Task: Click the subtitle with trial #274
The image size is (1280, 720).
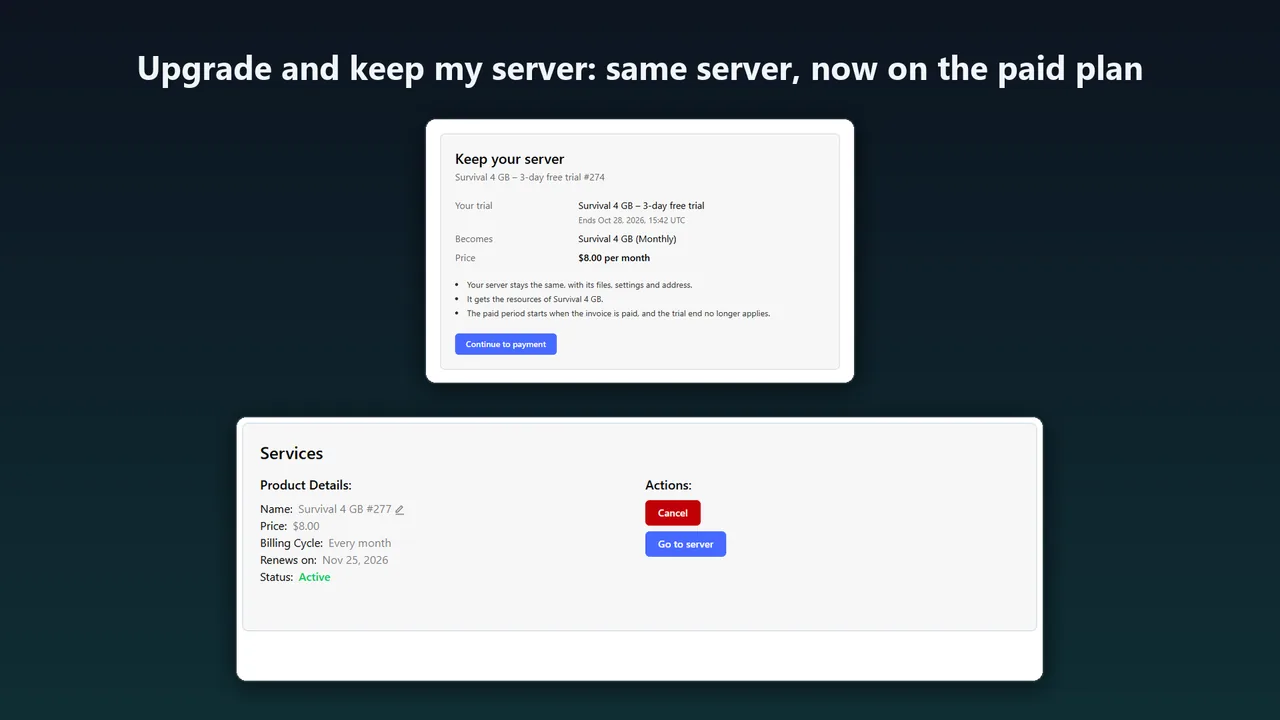Action: pos(530,177)
